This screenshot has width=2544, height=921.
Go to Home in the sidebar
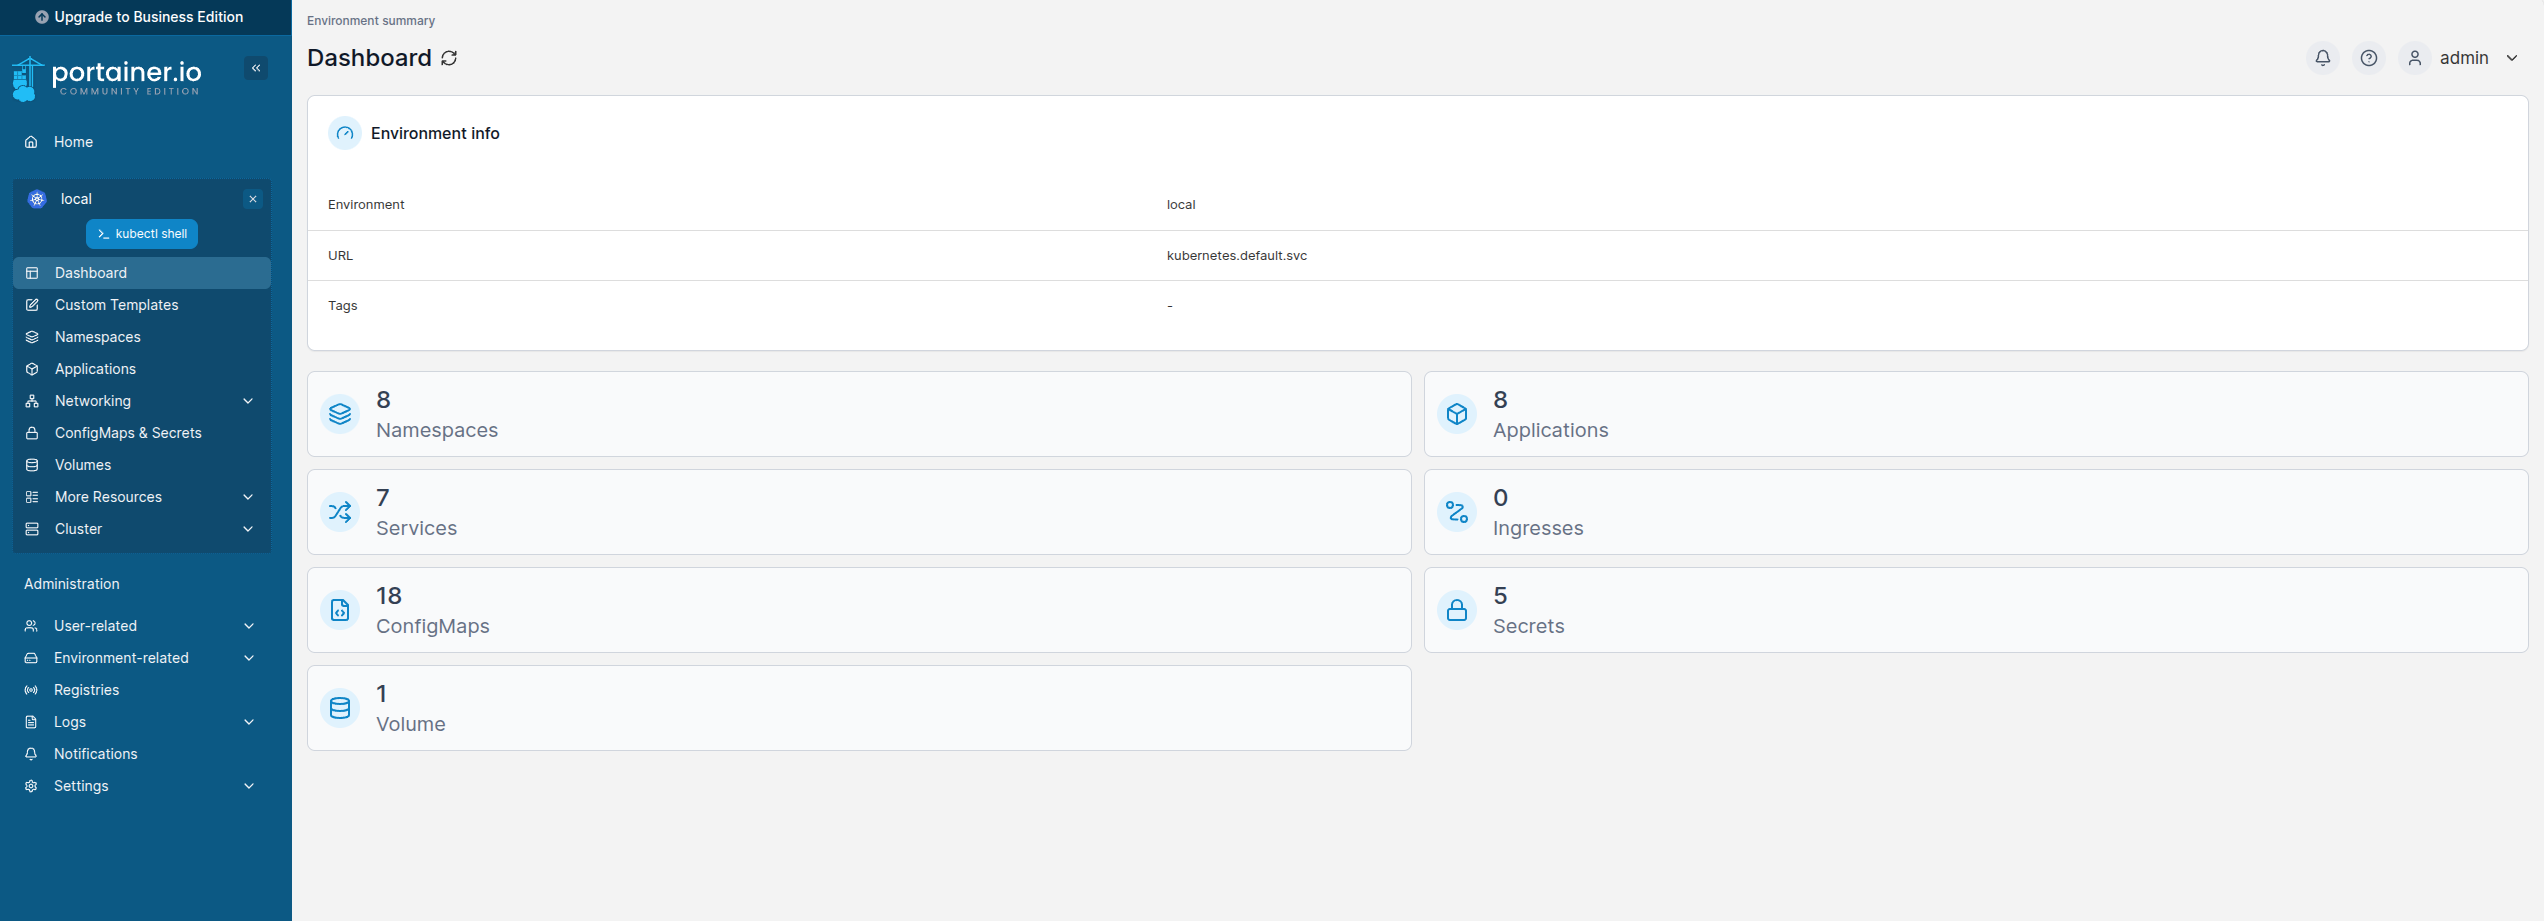coord(142,142)
